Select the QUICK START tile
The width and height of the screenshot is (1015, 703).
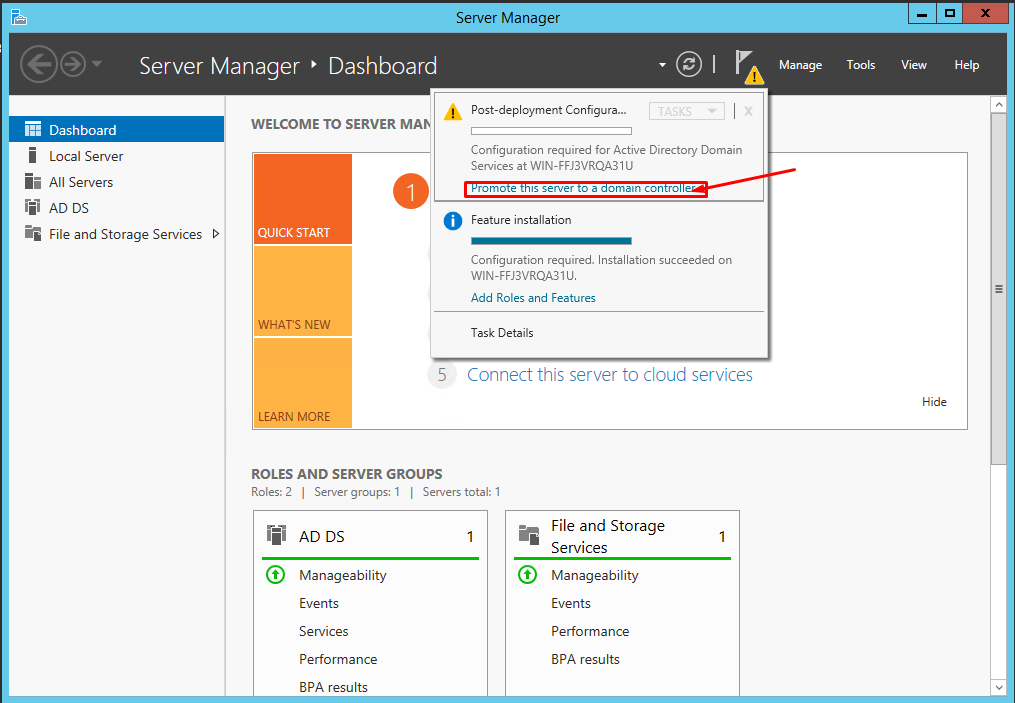[x=303, y=199]
